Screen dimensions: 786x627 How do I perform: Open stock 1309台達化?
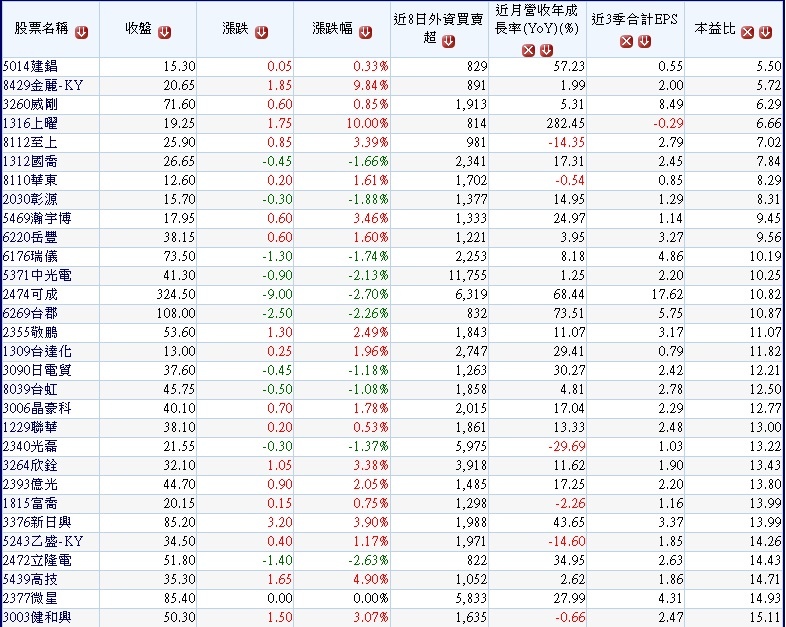[37, 351]
